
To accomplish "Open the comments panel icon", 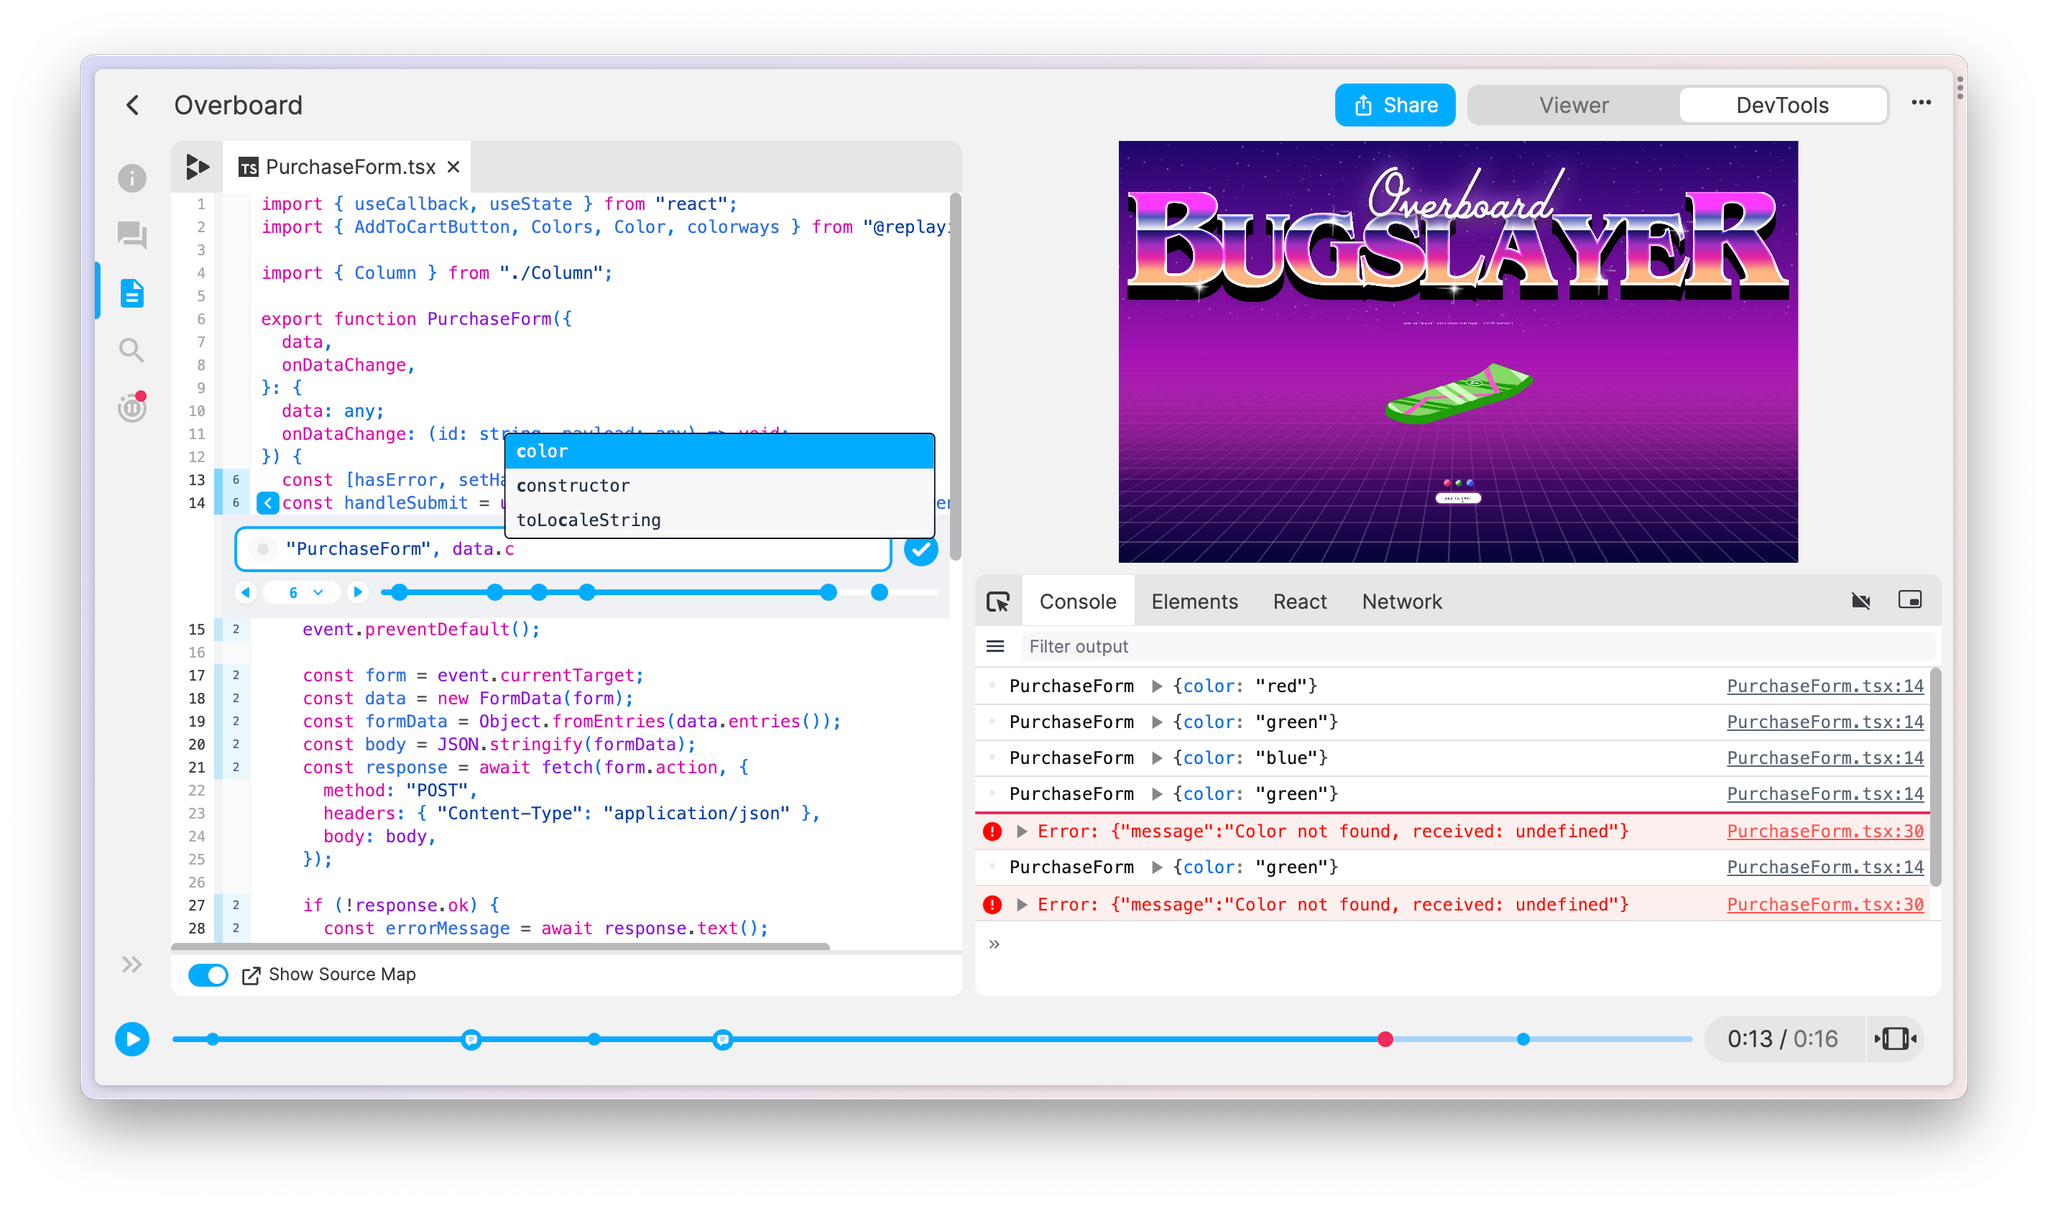I will (132, 235).
